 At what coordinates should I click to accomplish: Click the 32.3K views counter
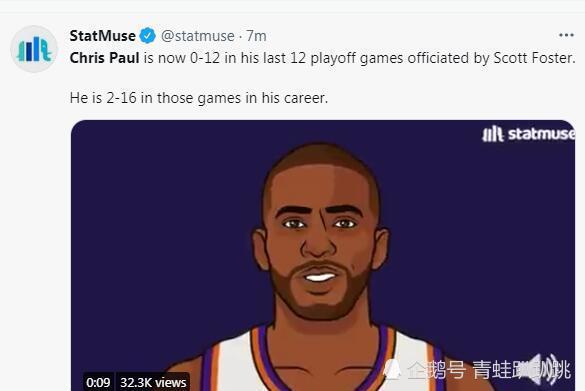153,382
